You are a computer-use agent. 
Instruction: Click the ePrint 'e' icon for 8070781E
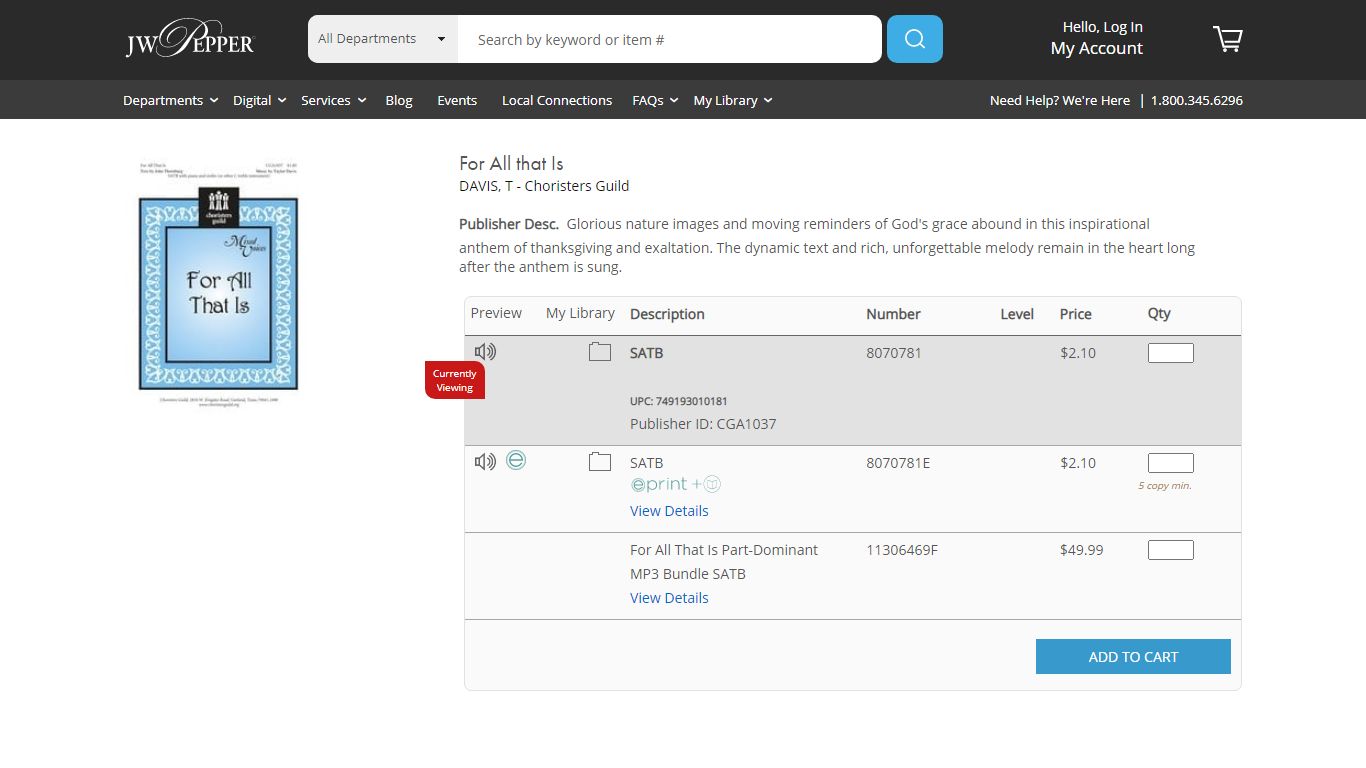[516, 460]
